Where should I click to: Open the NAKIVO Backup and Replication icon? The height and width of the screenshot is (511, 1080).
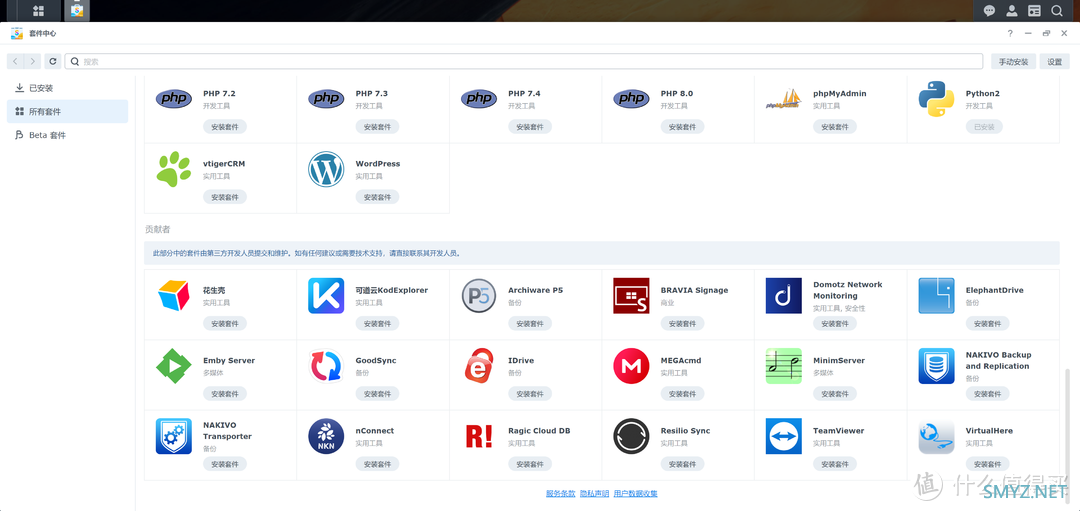(936, 366)
